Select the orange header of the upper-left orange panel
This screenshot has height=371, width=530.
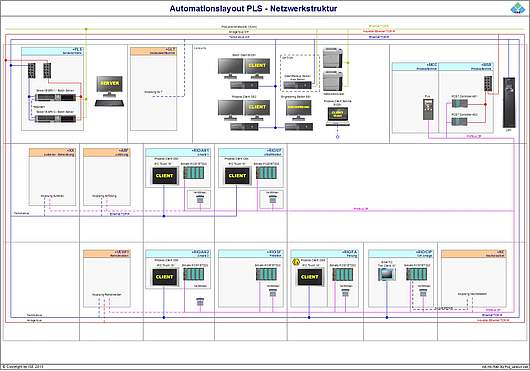click(x=153, y=51)
